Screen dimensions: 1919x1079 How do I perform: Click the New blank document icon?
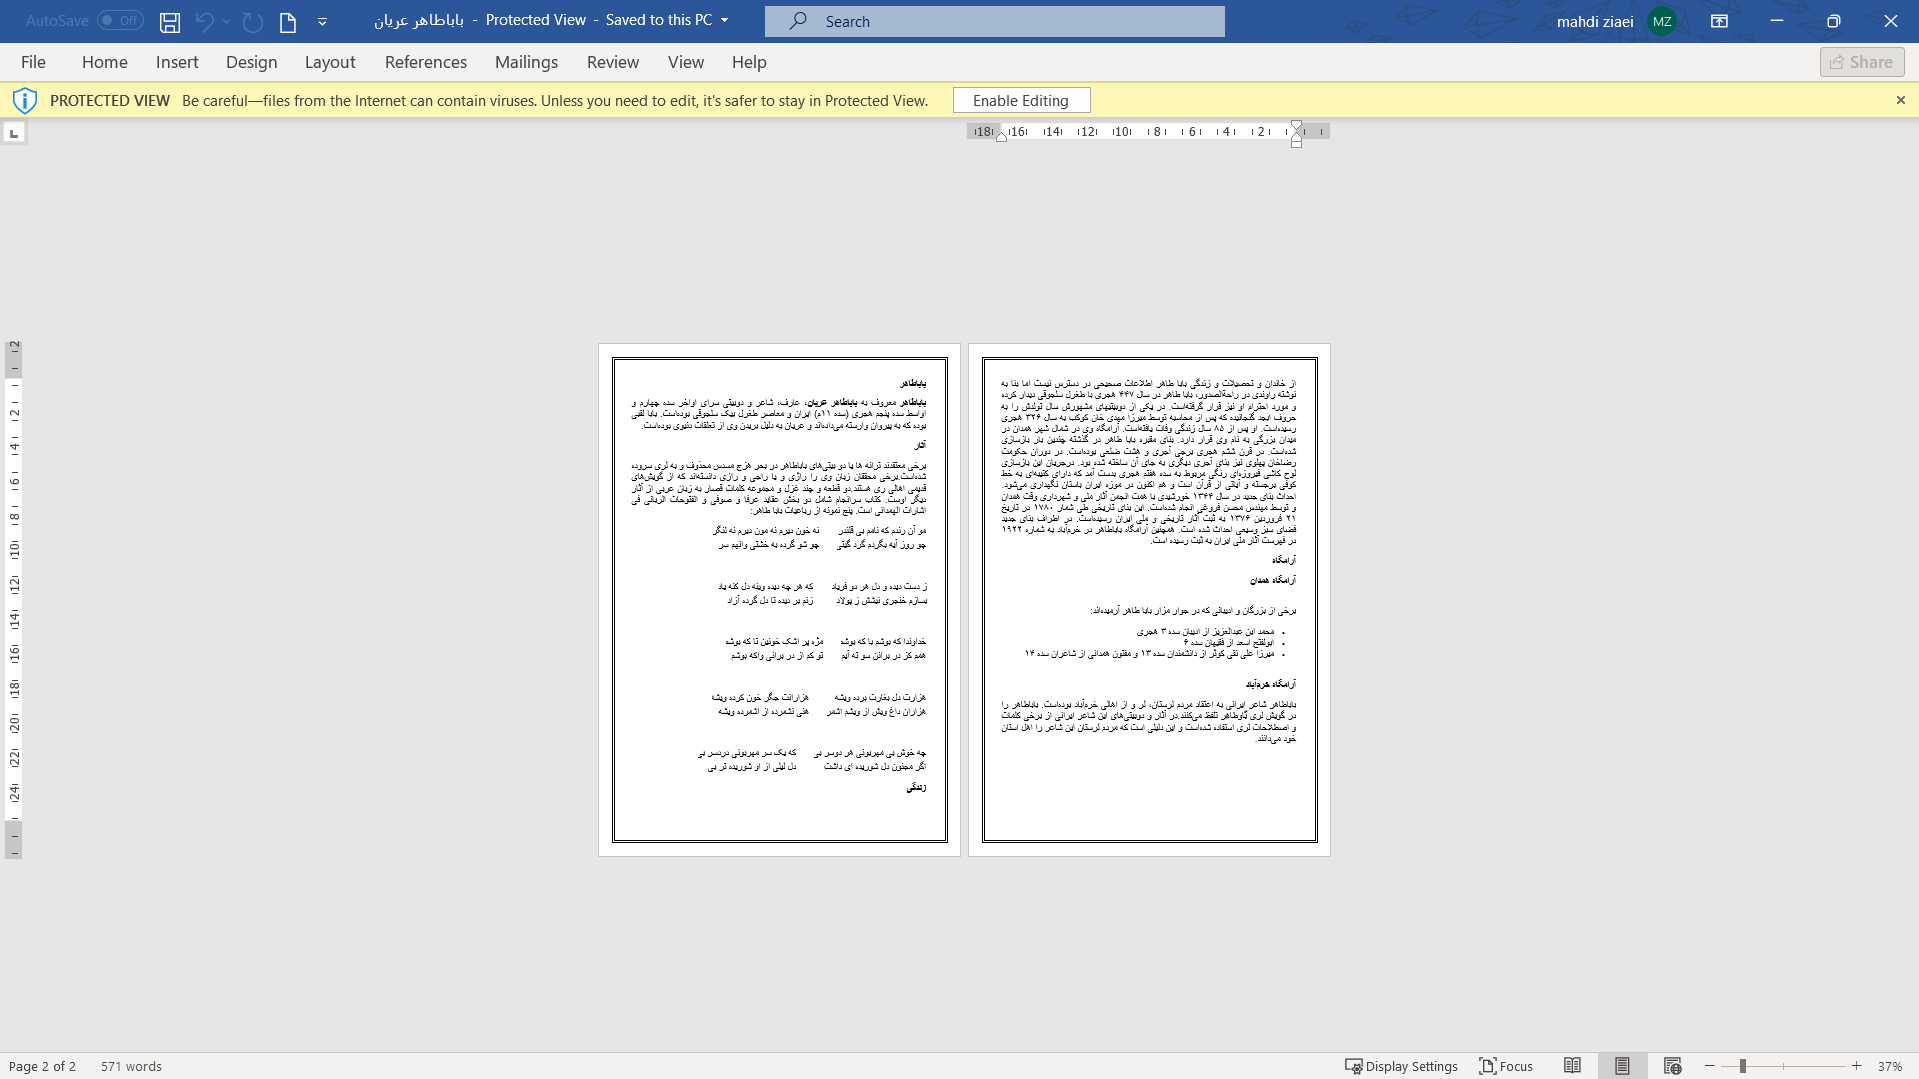coord(288,21)
